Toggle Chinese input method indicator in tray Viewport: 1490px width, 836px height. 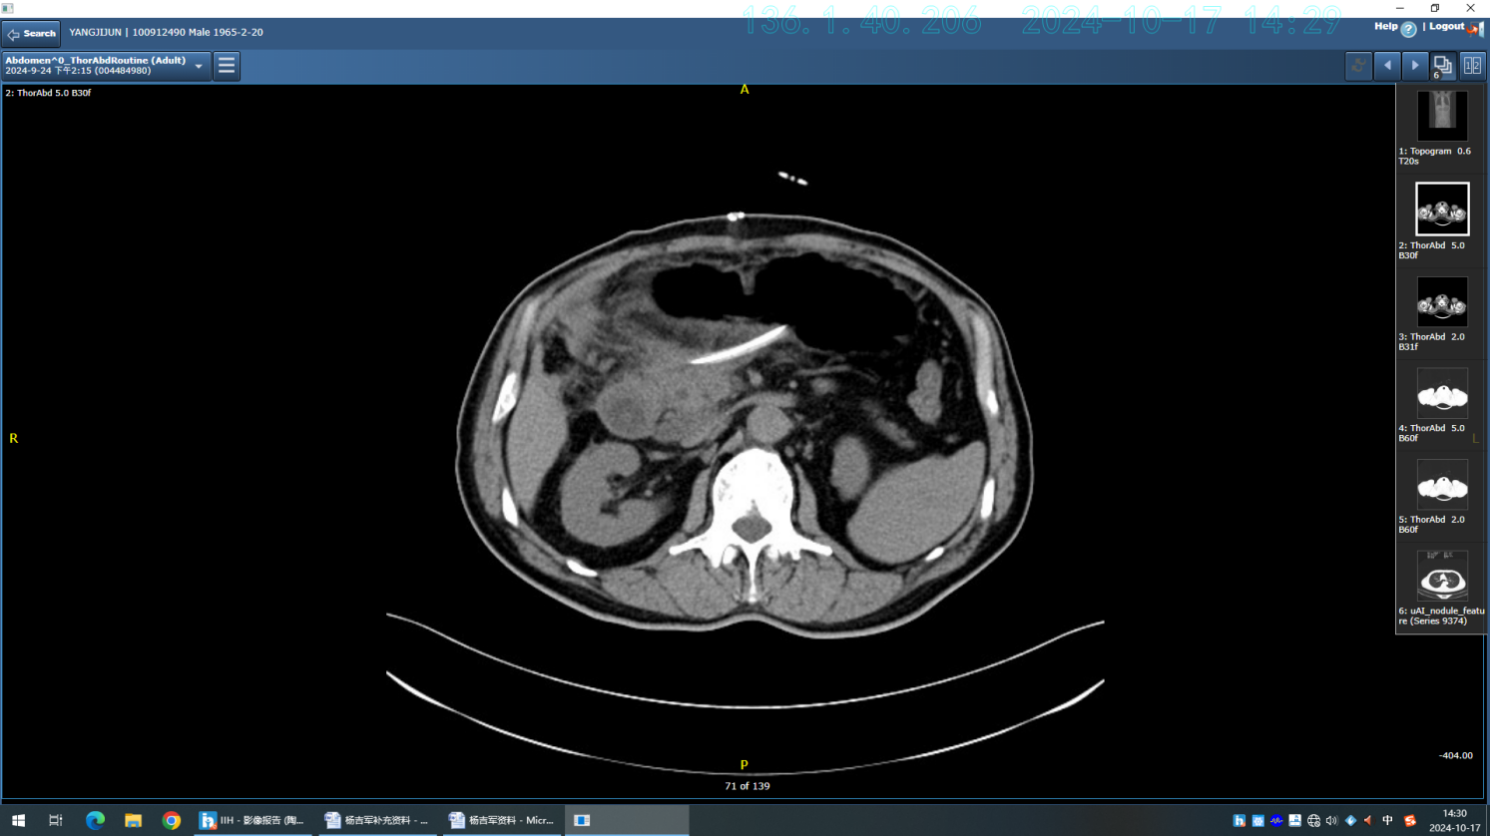coord(1387,820)
